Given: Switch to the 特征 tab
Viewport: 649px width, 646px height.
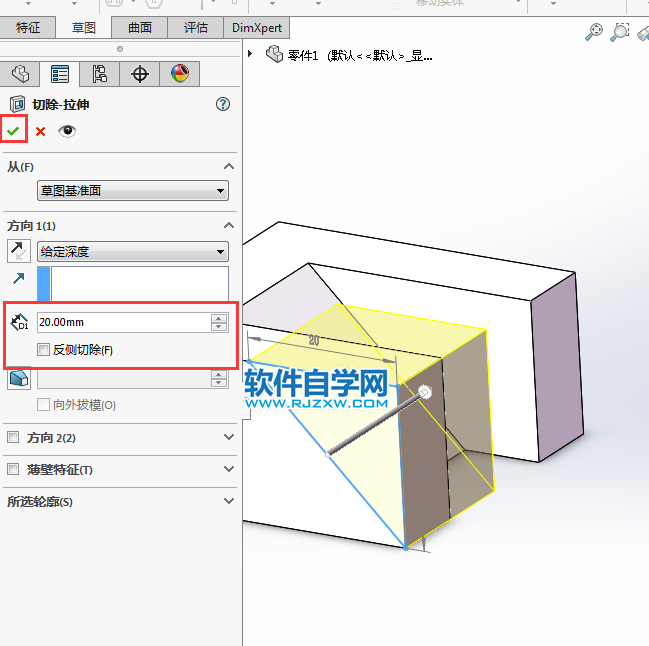Looking at the screenshot, I should point(28,28).
